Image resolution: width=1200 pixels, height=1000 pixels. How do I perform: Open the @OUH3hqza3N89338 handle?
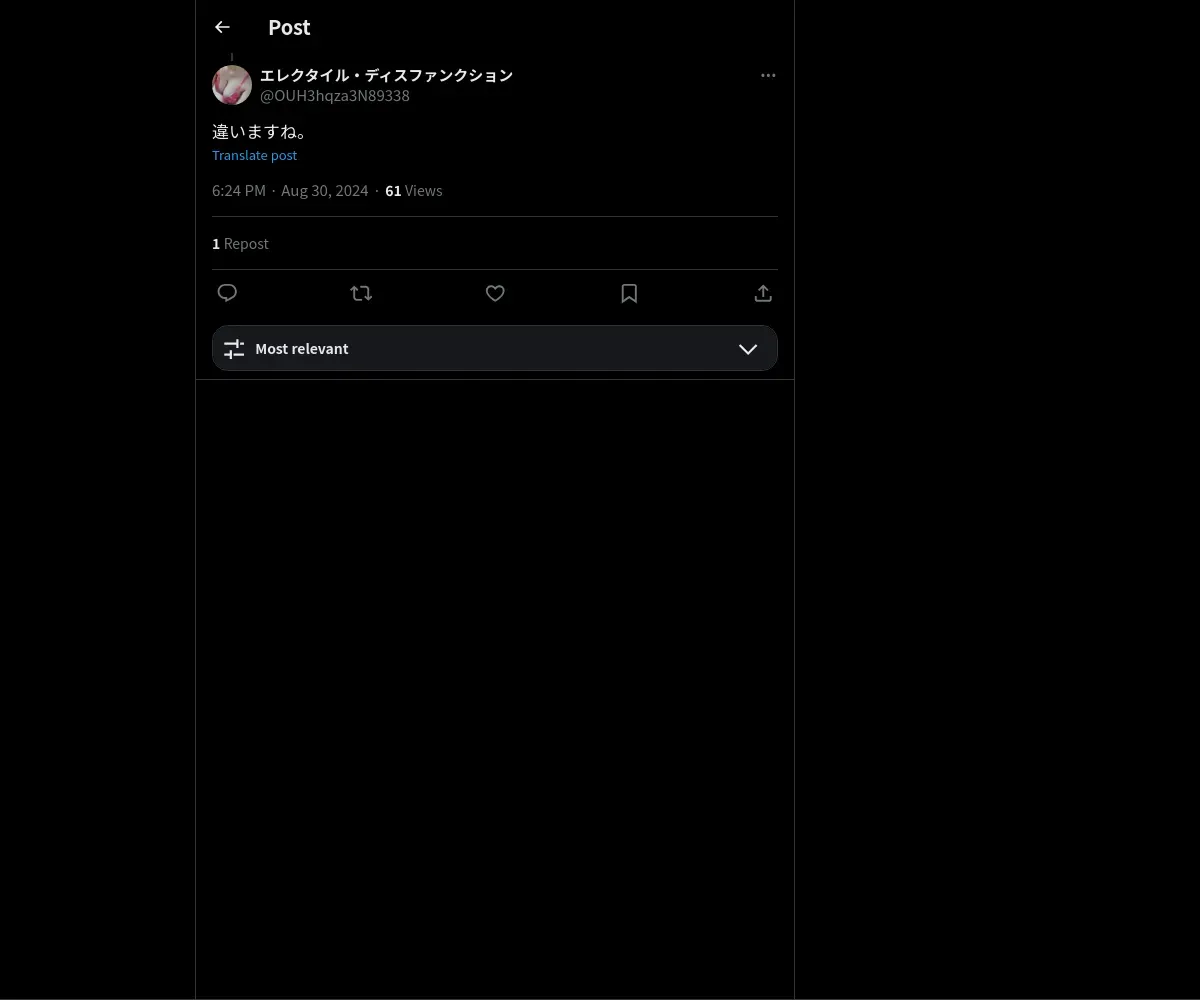click(335, 96)
